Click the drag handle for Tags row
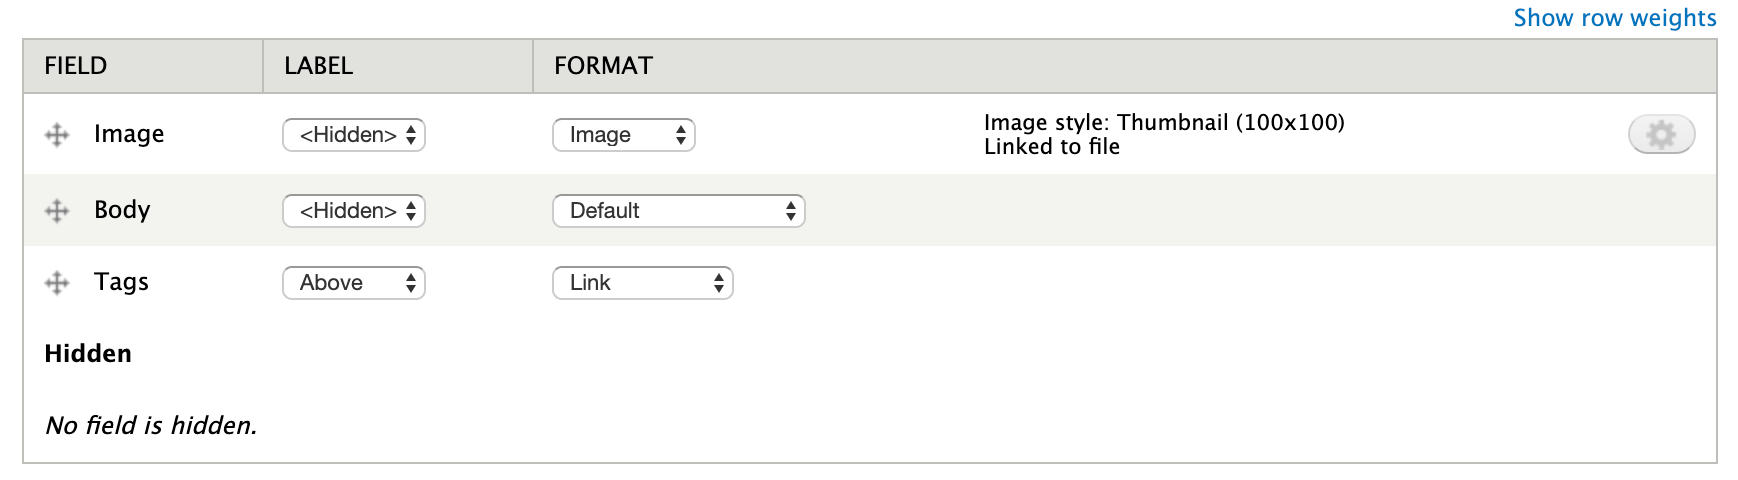 [57, 283]
